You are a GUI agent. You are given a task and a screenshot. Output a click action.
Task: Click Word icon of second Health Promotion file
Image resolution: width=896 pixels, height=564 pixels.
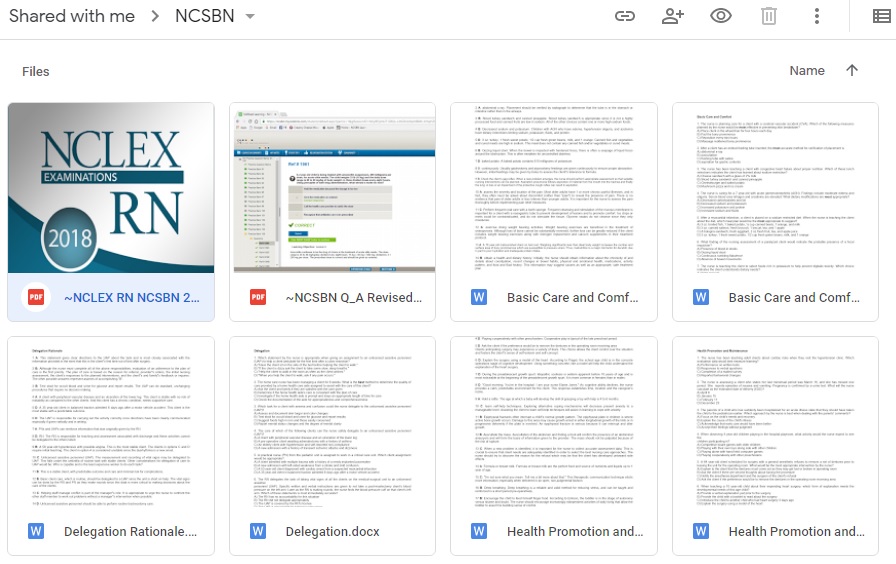[x=701, y=531]
